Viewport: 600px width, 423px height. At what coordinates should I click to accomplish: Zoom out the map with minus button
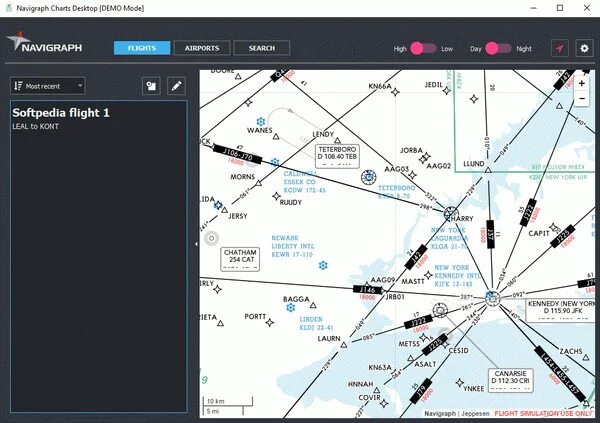[582, 98]
